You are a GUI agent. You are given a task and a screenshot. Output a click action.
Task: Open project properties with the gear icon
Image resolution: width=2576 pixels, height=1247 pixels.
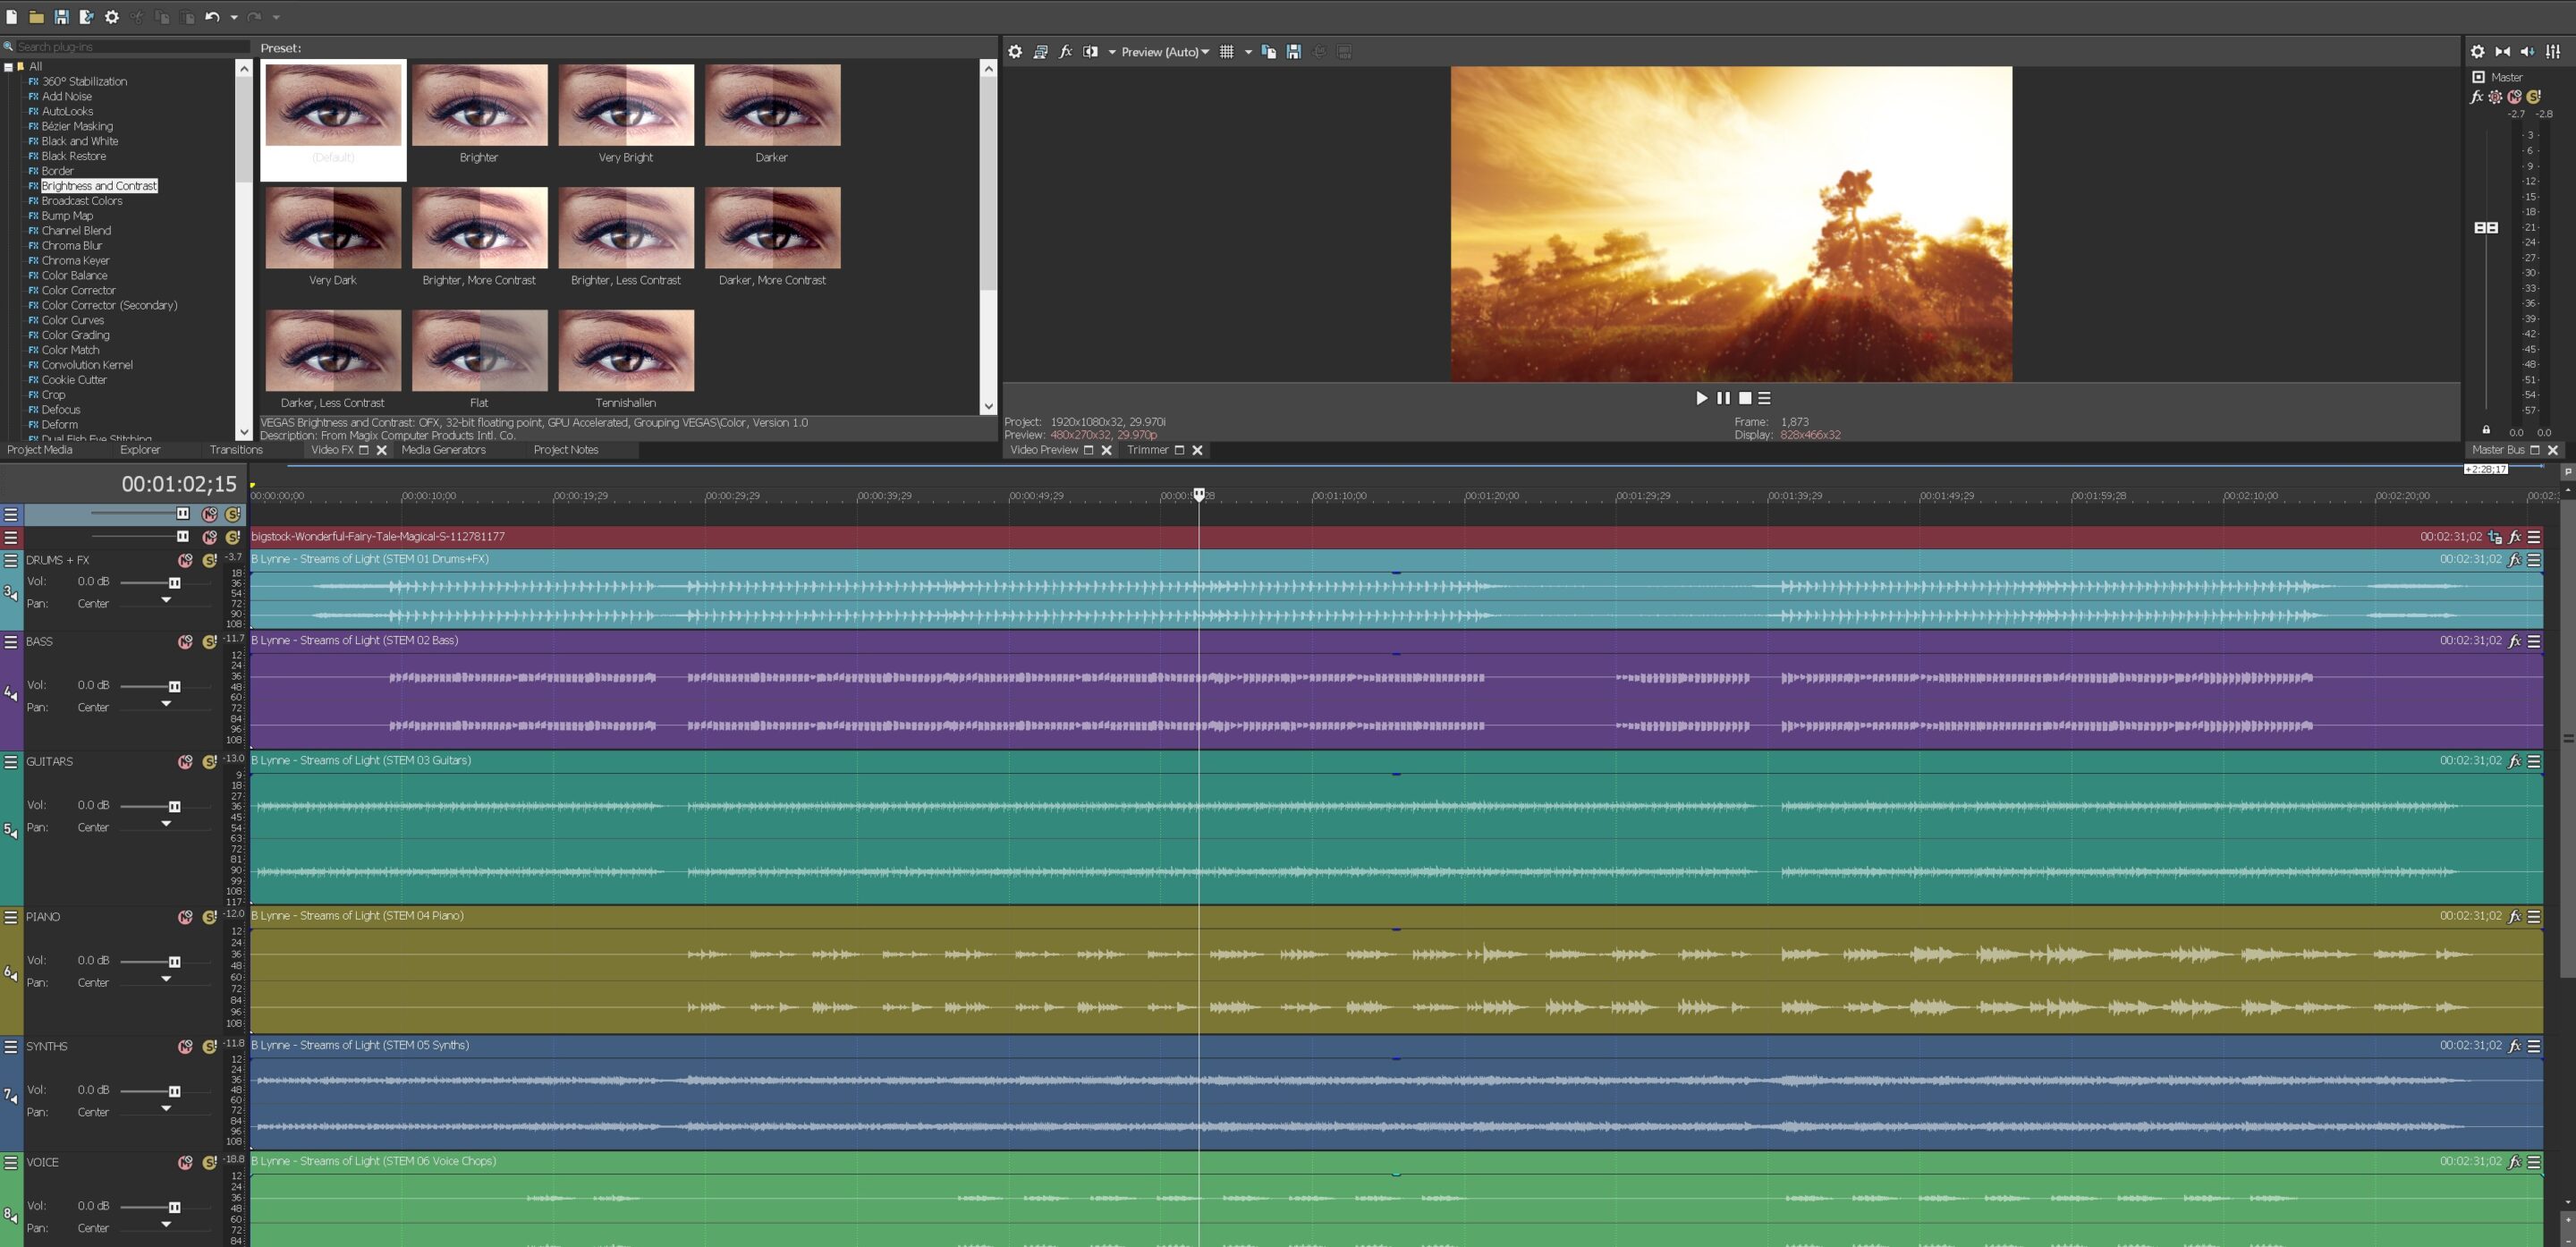pyautogui.click(x=111, y=16)
